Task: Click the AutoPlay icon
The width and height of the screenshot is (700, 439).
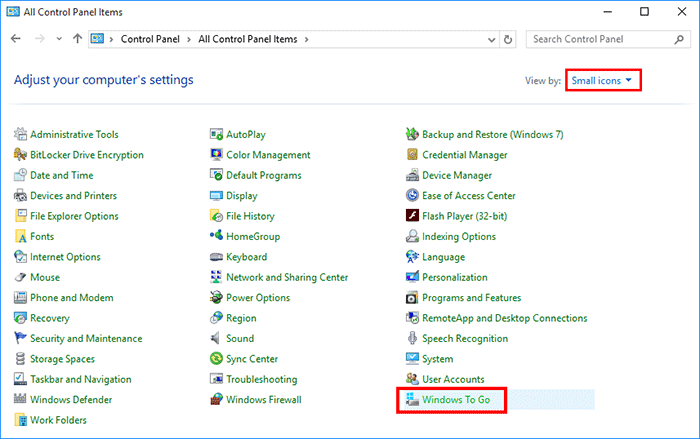Action: [216, 134]
